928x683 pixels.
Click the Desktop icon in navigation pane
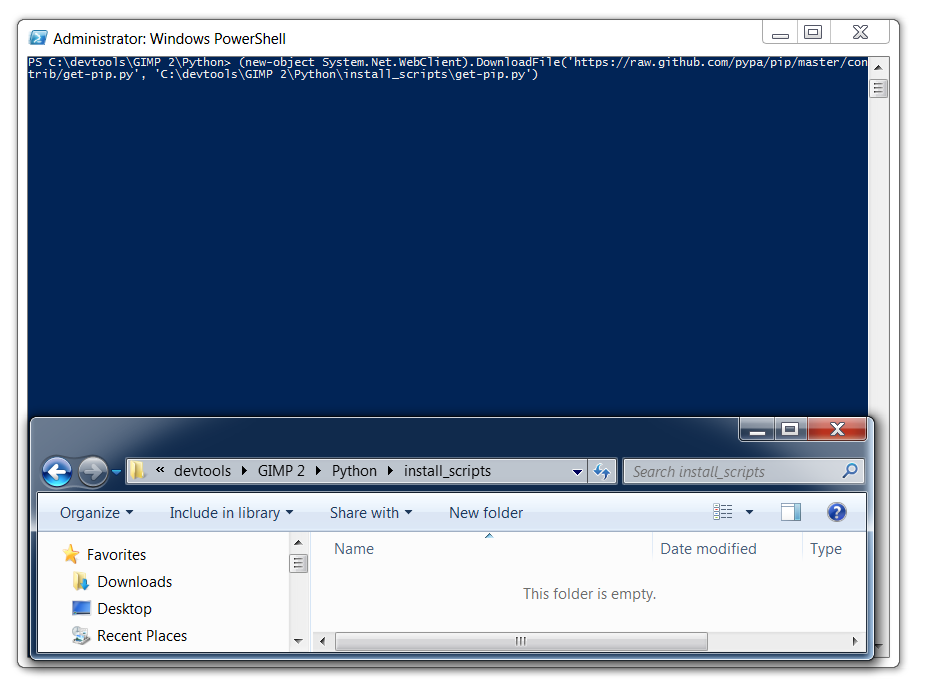[x=81, y=608]
